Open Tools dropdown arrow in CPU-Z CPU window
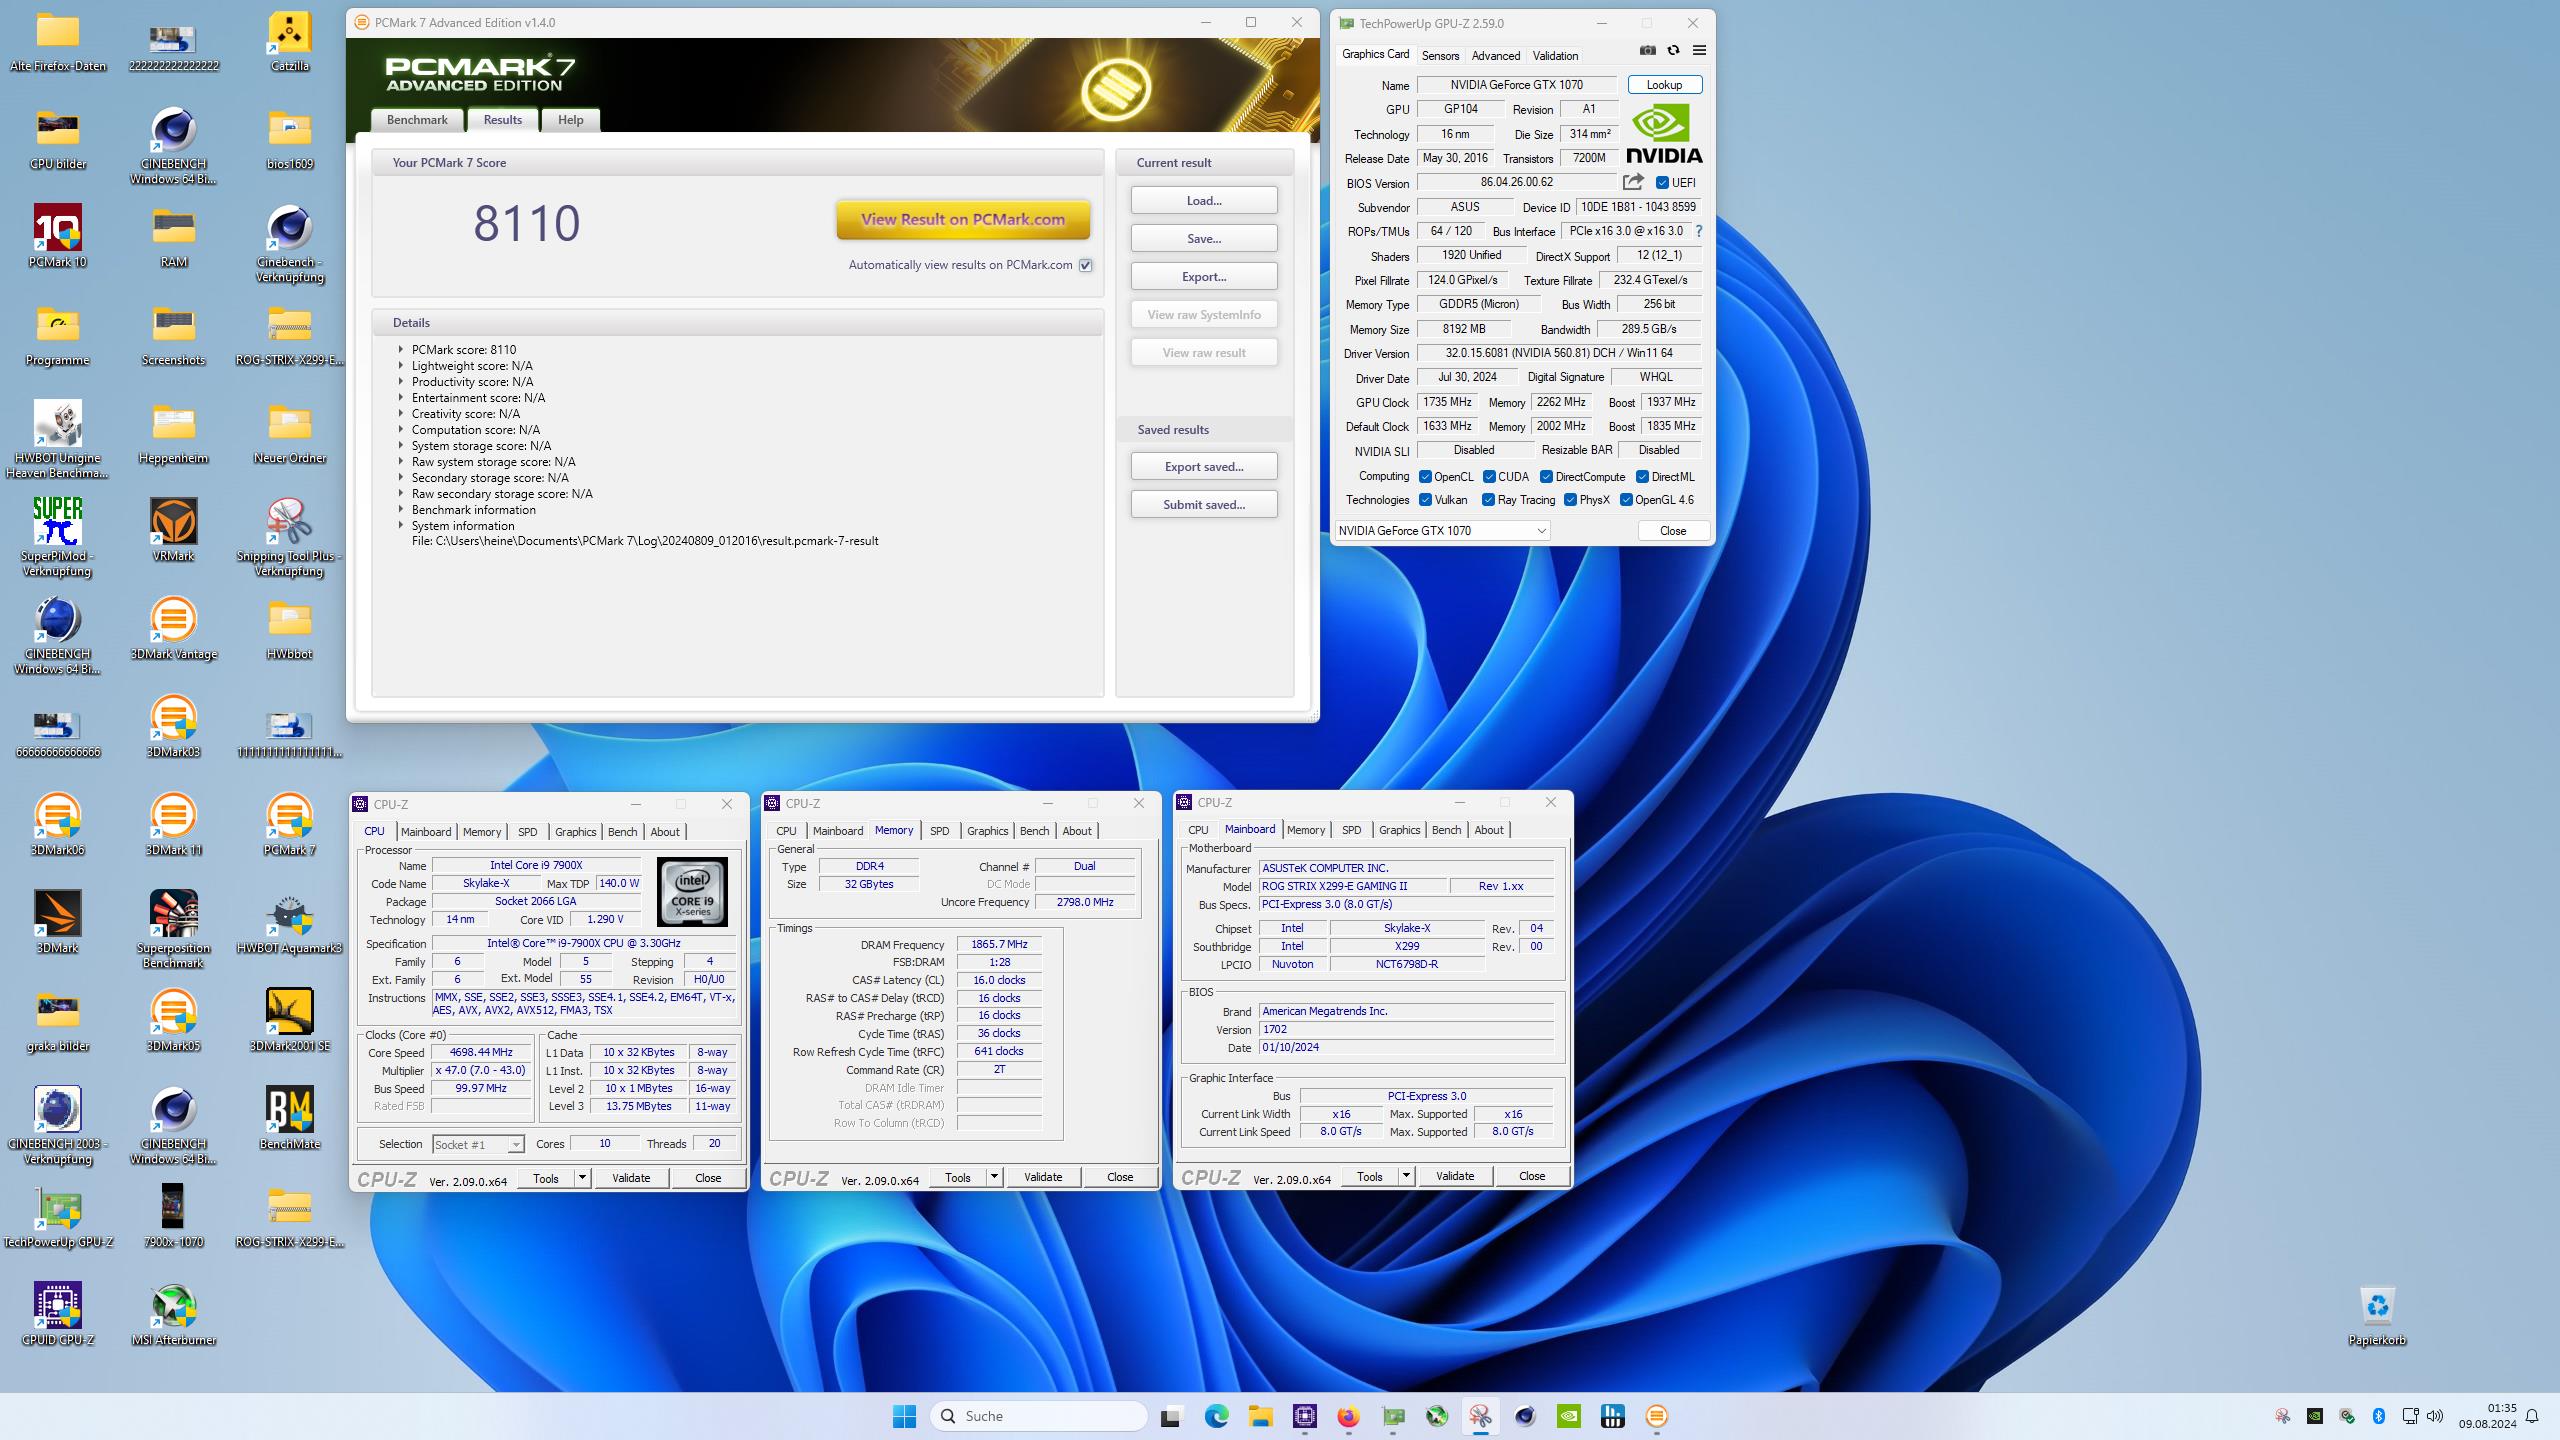The height and width of the screenshot is (1440, 2560). [582, 1178]
